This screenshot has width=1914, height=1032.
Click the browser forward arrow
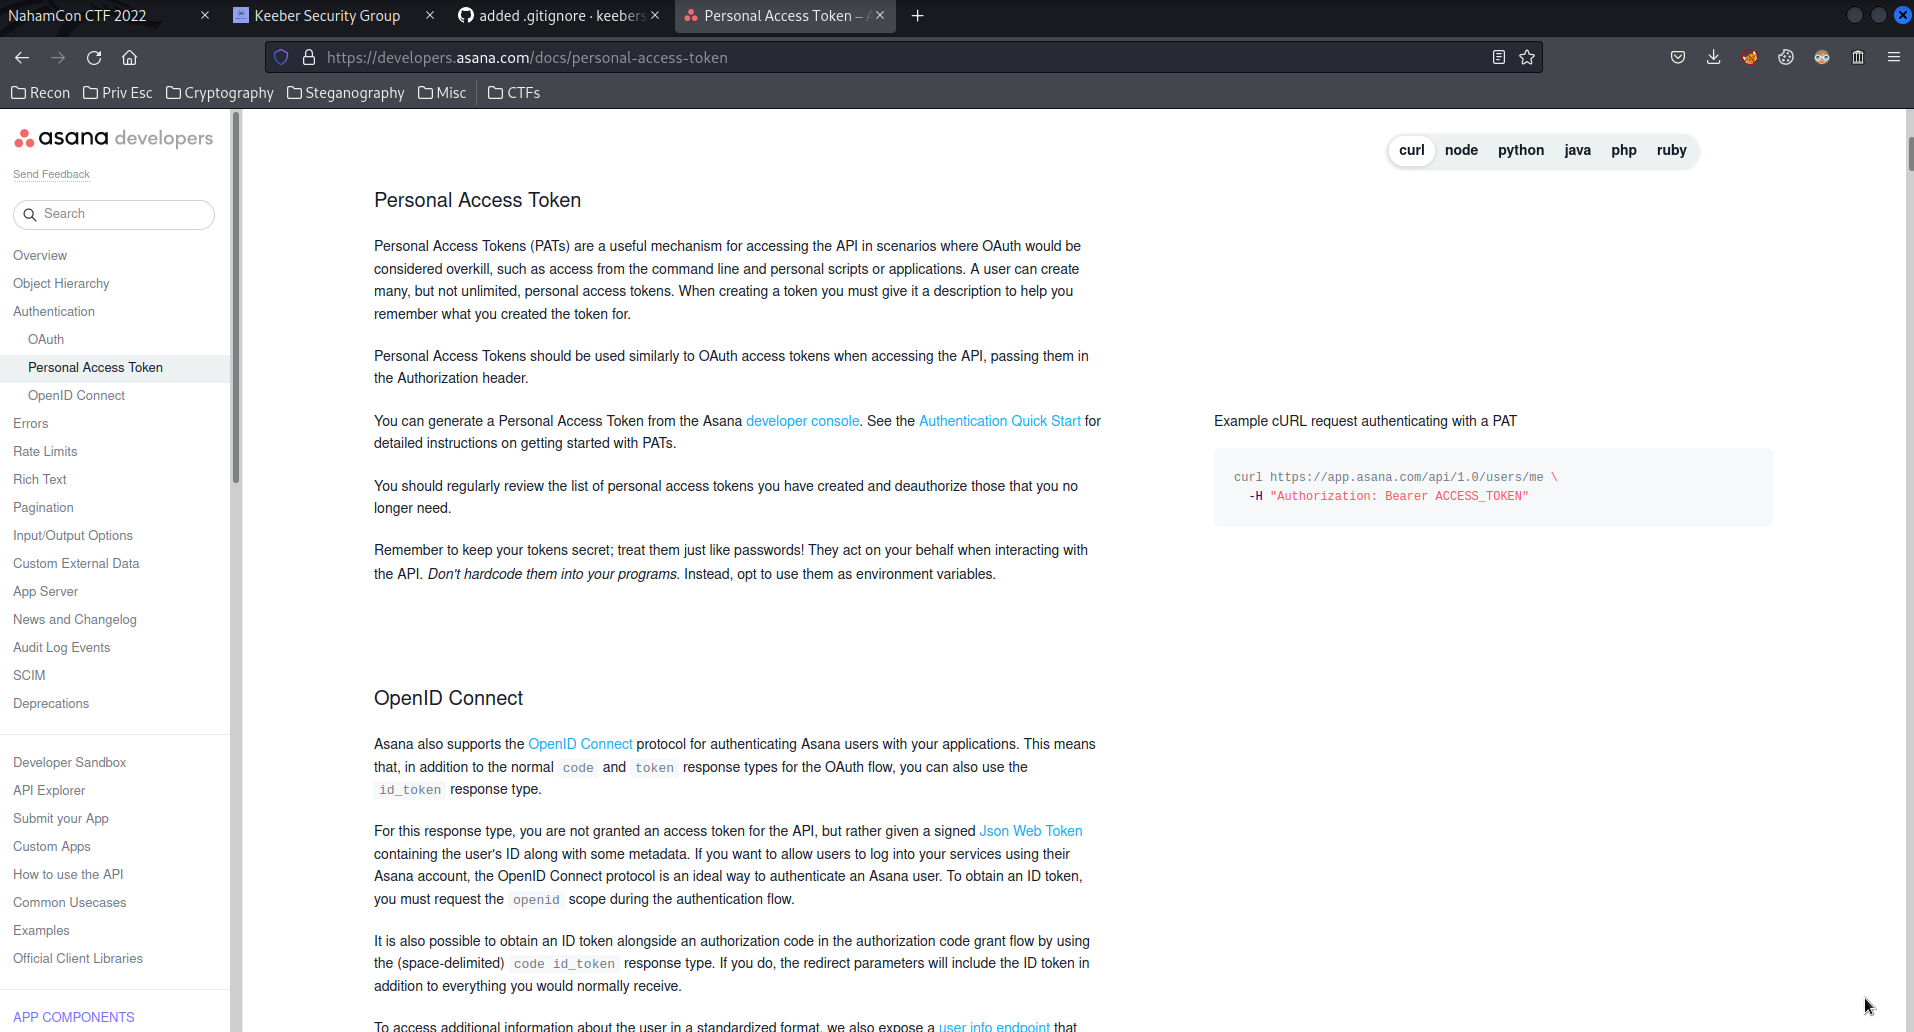[58, 57]
